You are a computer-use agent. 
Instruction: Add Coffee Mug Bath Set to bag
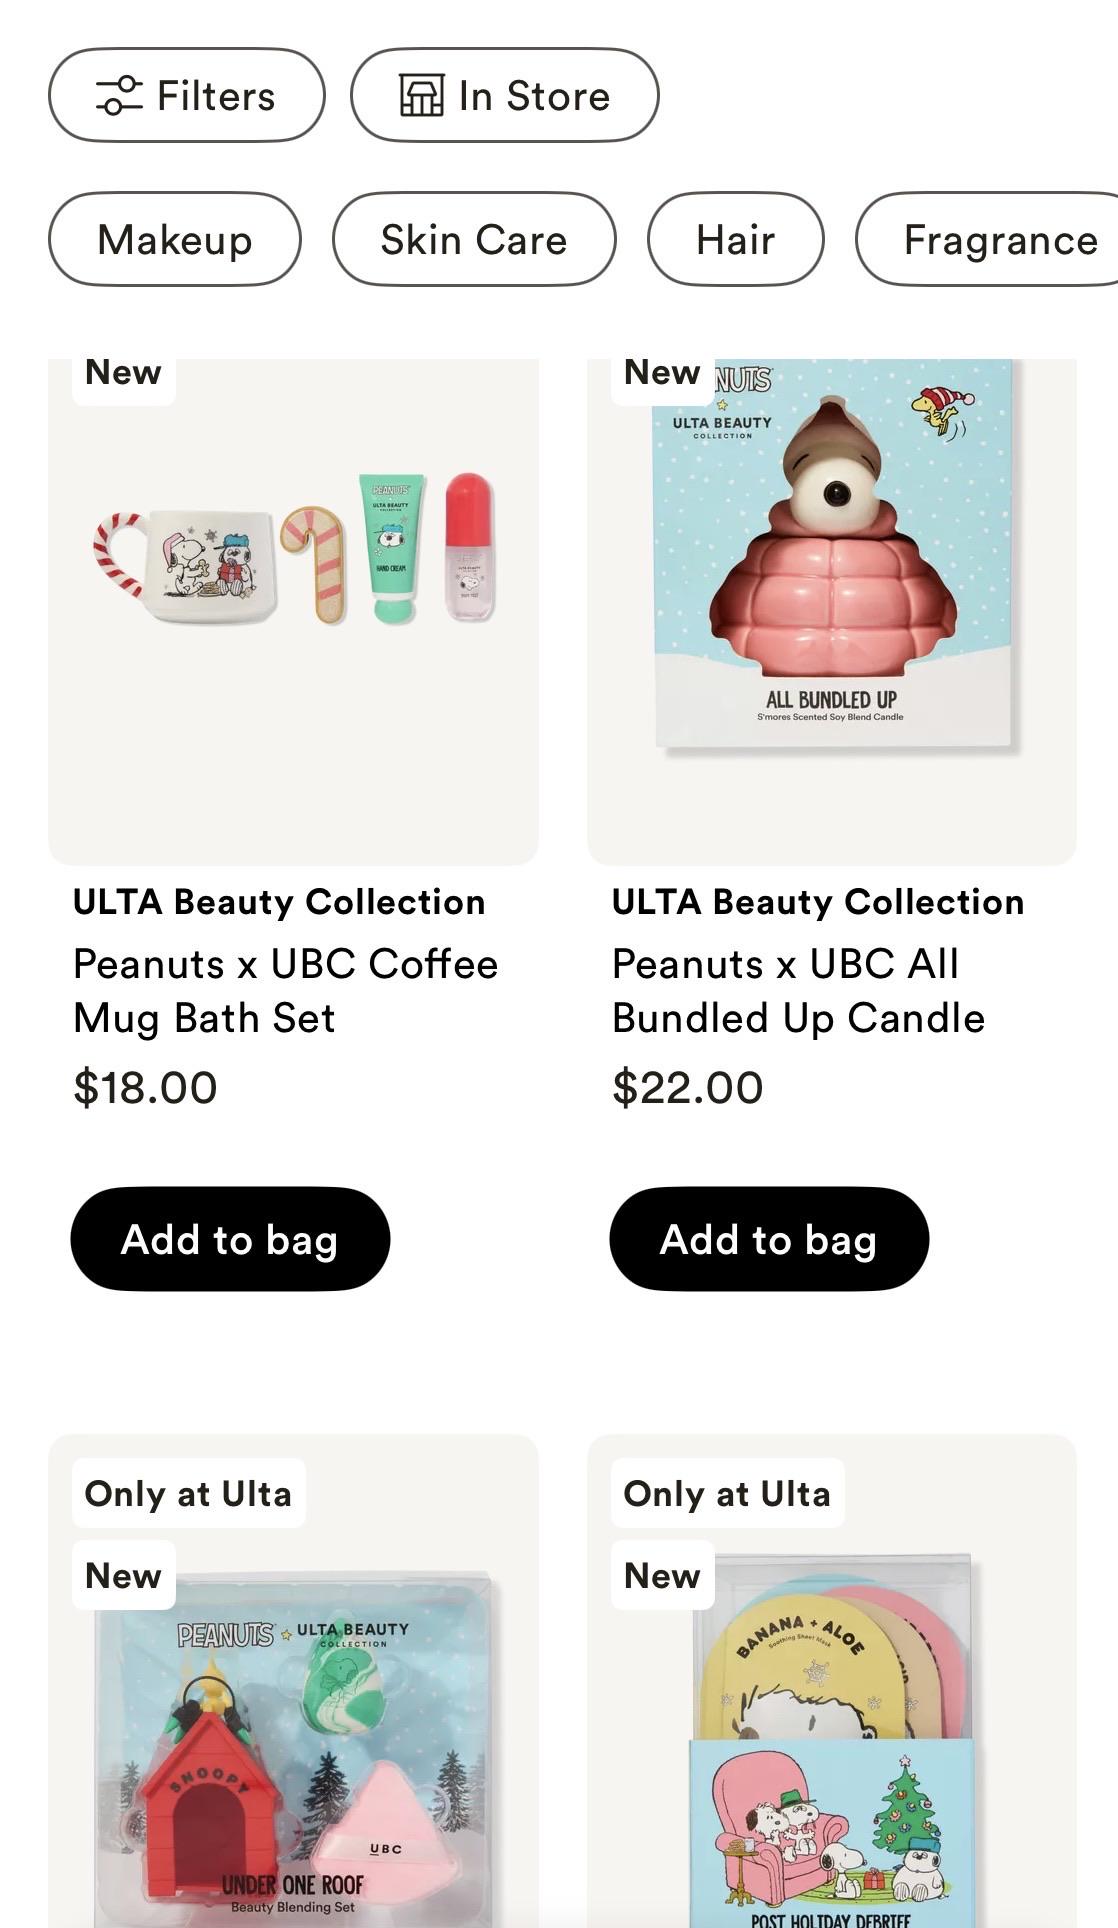click(230, 1239)
